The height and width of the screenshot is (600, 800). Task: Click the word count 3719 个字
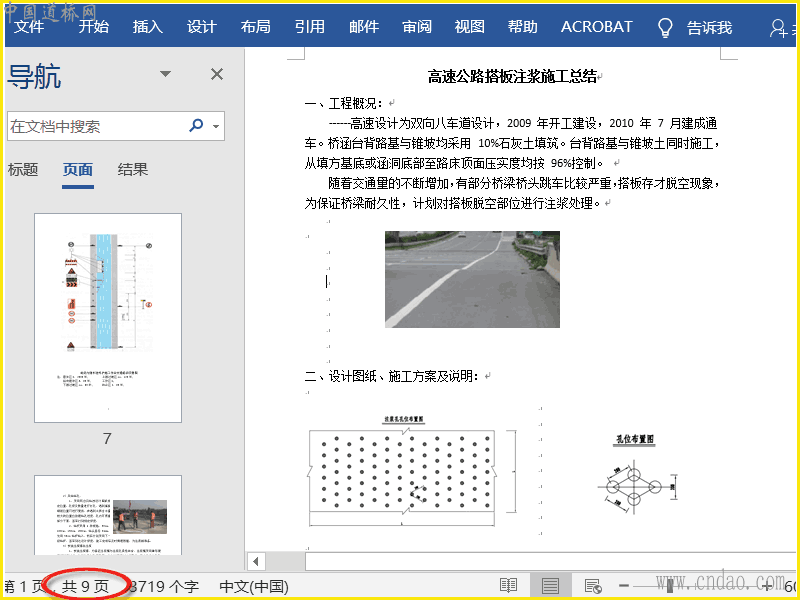(x=163, y=587)
